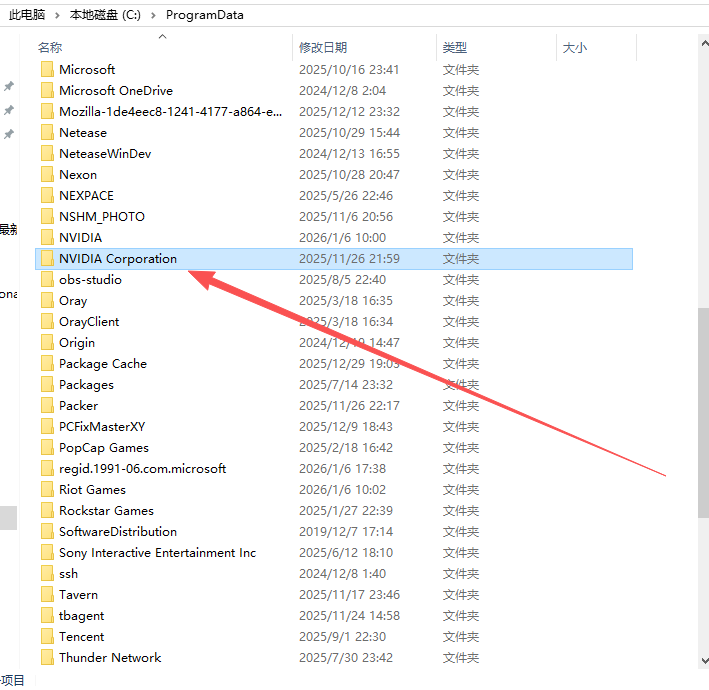
Task: Click the Thunder Network folder icon
Action: click(x=47, y=658)
